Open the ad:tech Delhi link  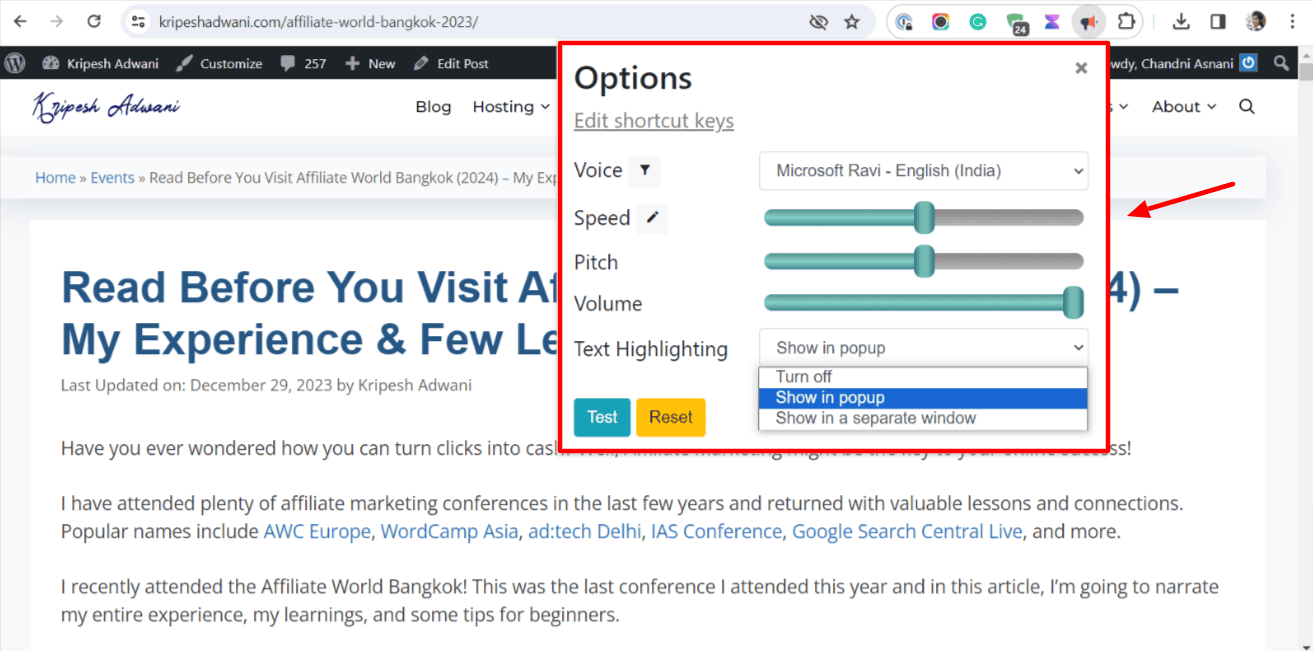585,531
